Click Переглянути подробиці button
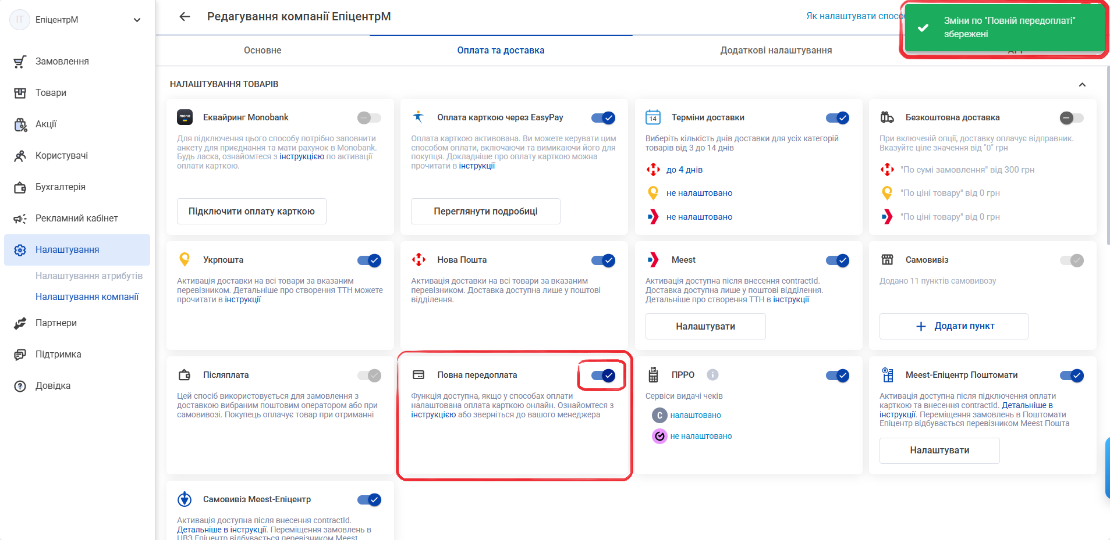 coord(486,211)
